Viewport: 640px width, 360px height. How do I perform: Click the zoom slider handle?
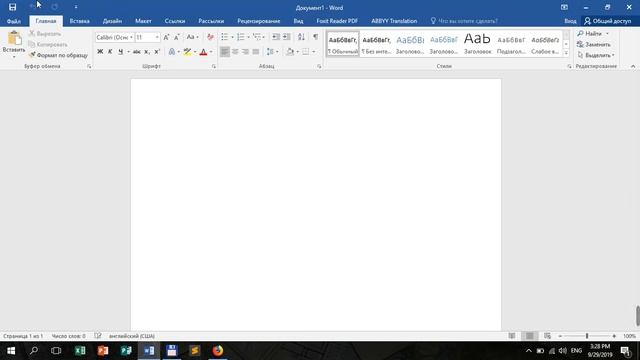[587, 336]
